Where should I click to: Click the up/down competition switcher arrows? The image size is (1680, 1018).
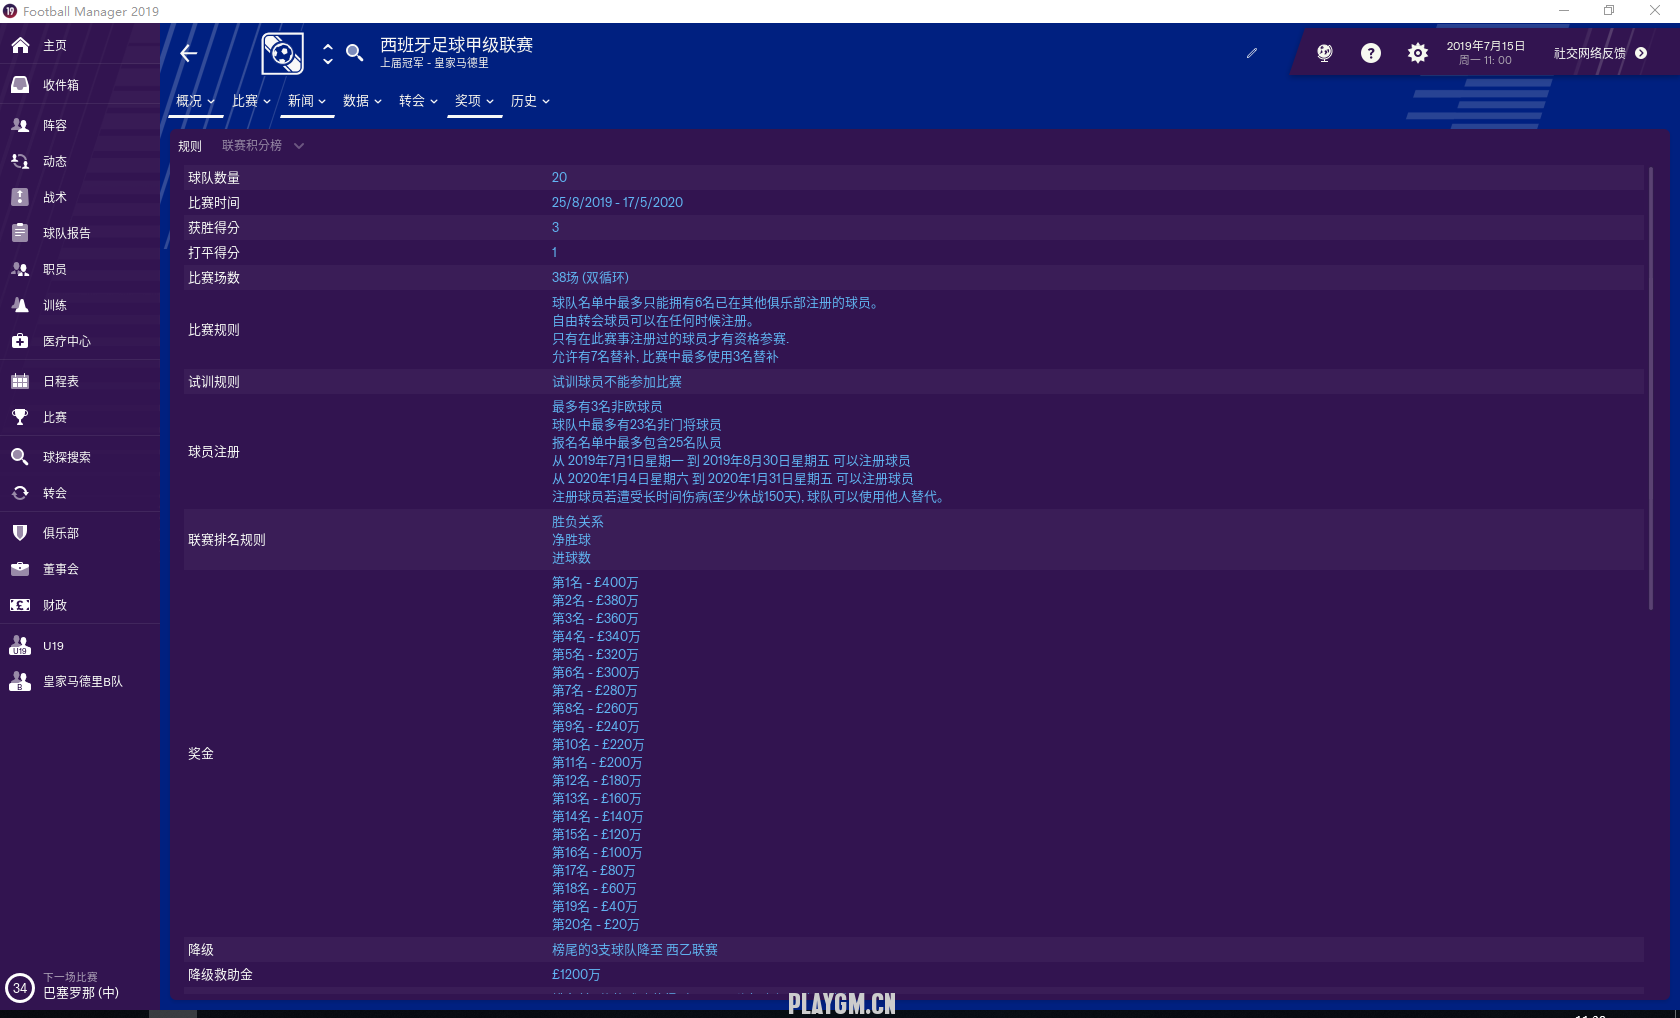pos(328,54)
